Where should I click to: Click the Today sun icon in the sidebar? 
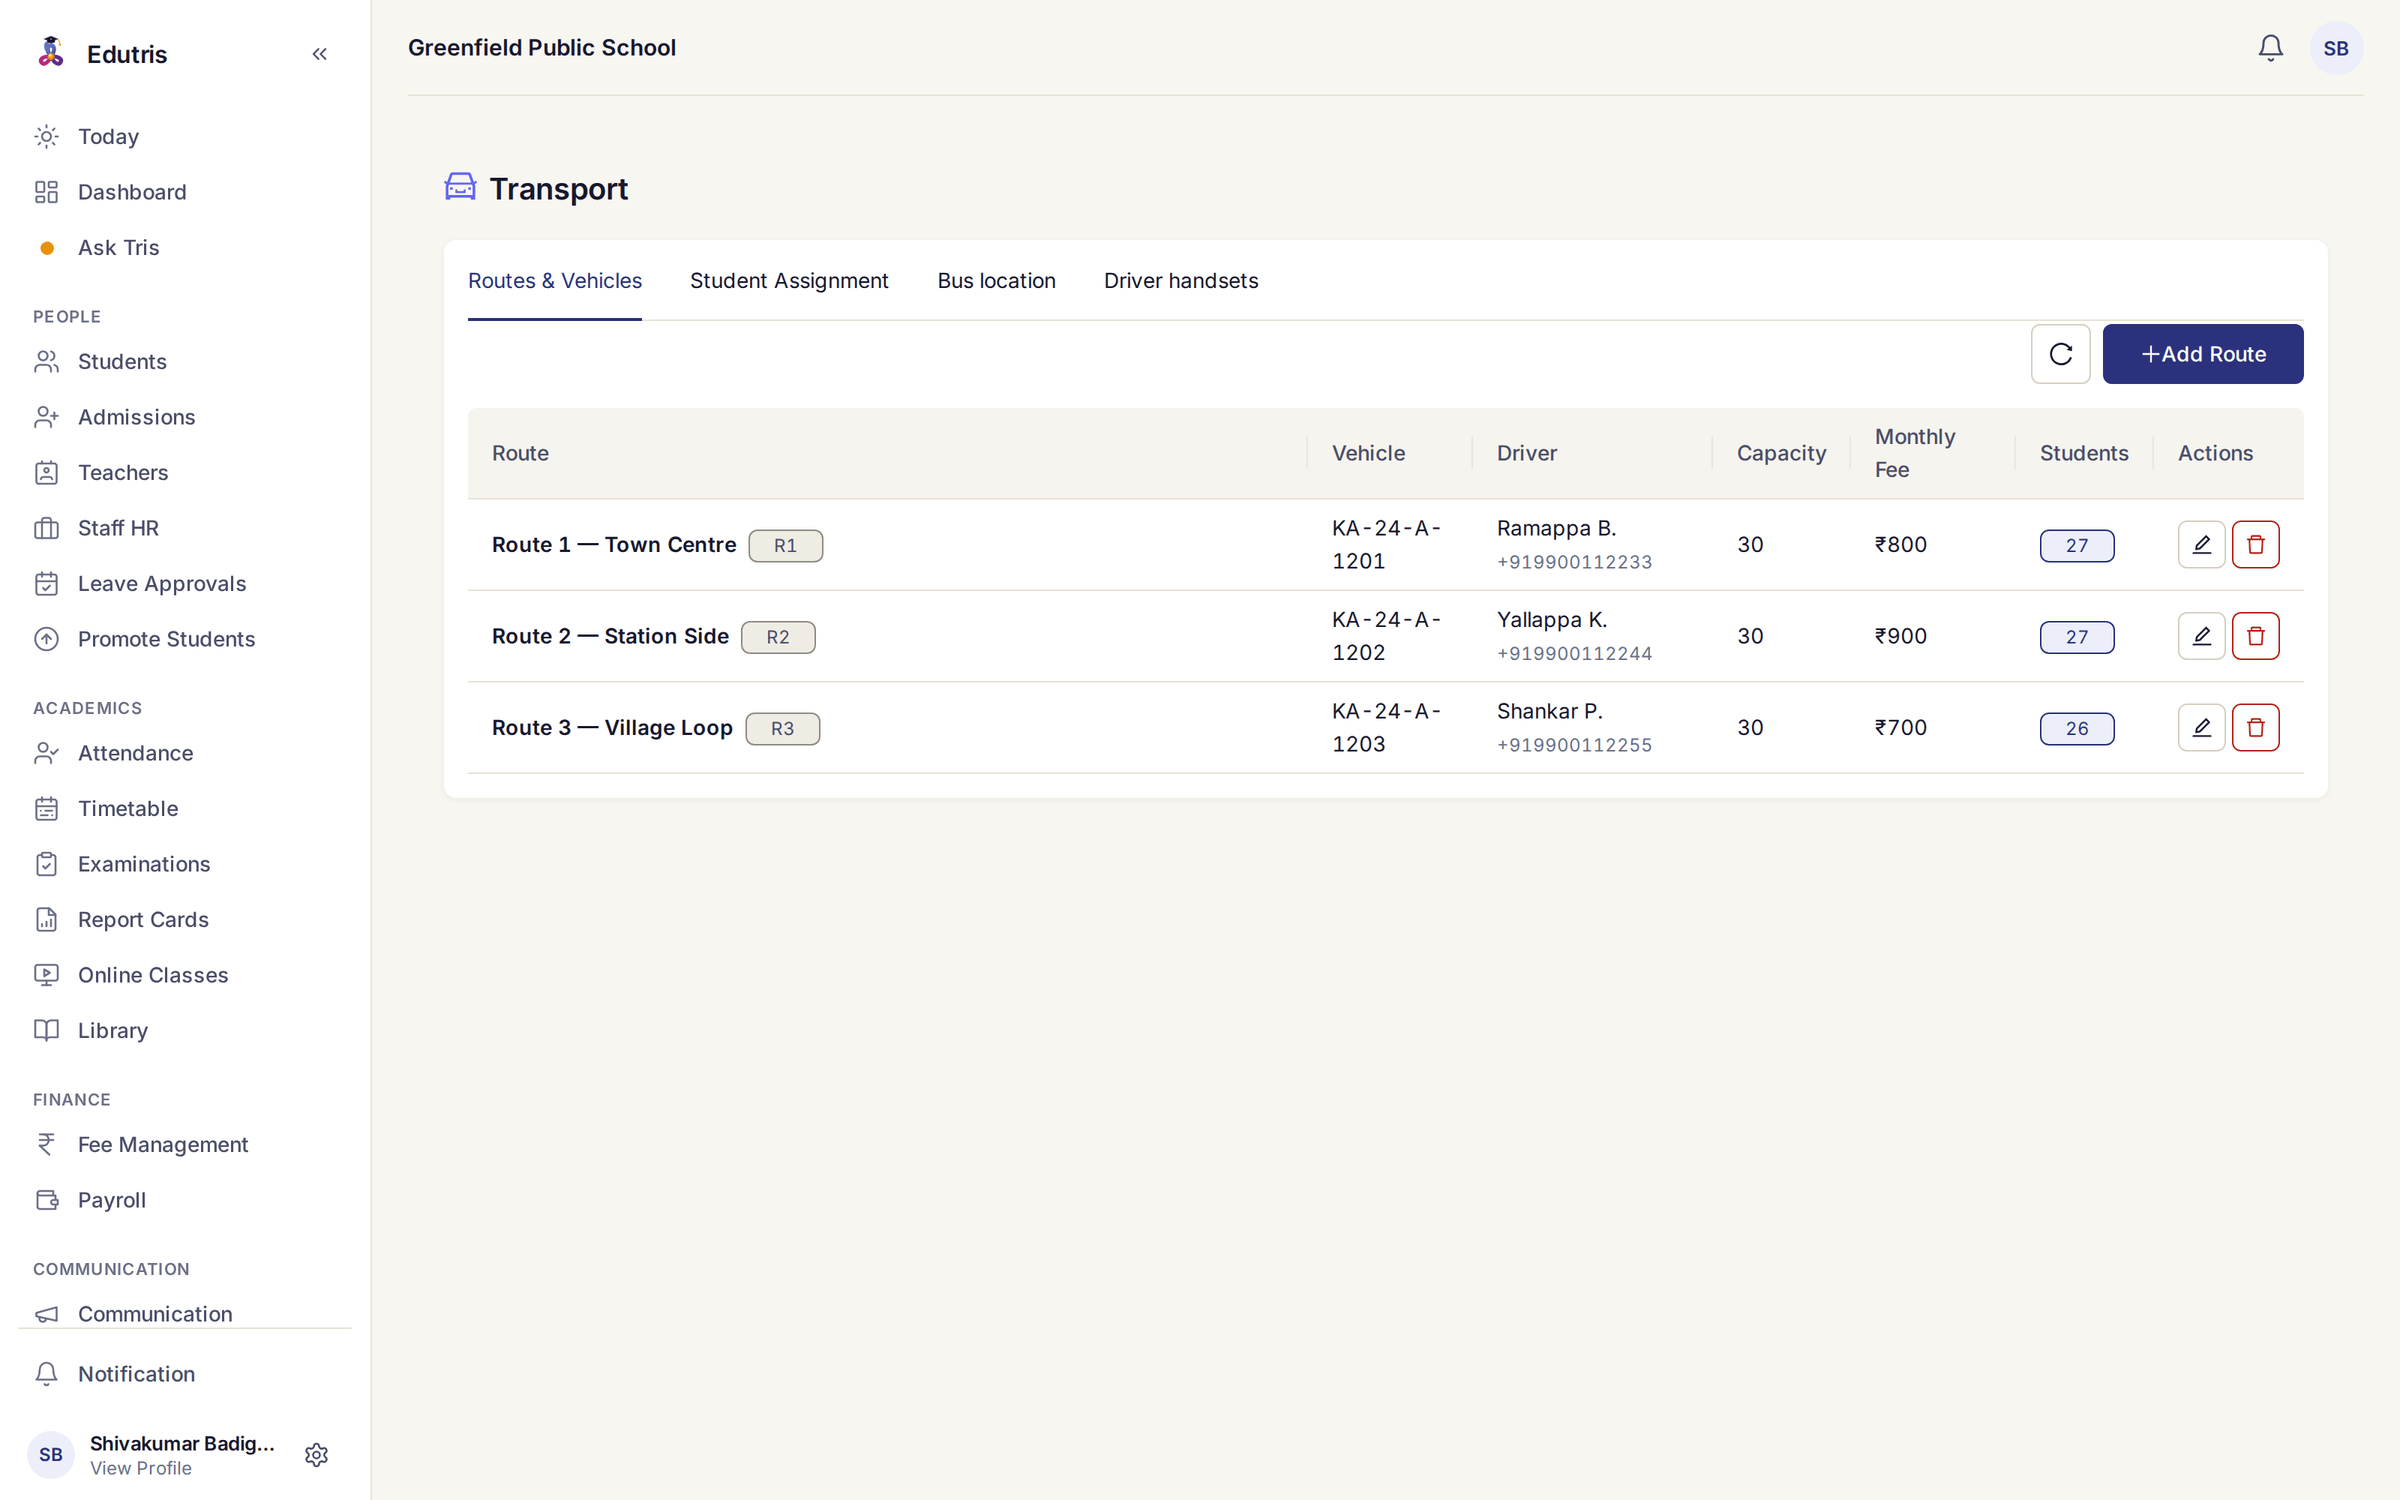pyautogui.click(x=47, y=136)
